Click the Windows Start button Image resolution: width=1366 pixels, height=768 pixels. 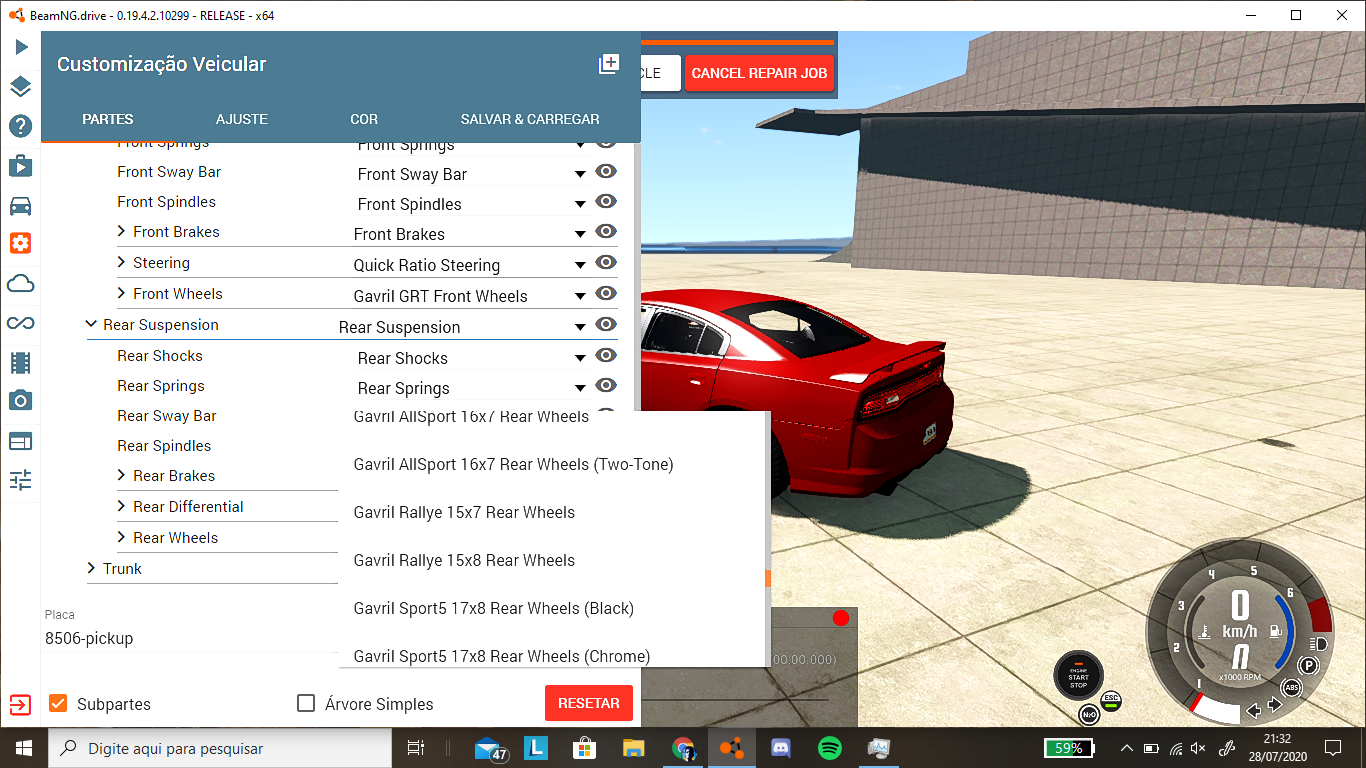coord(23,748)
